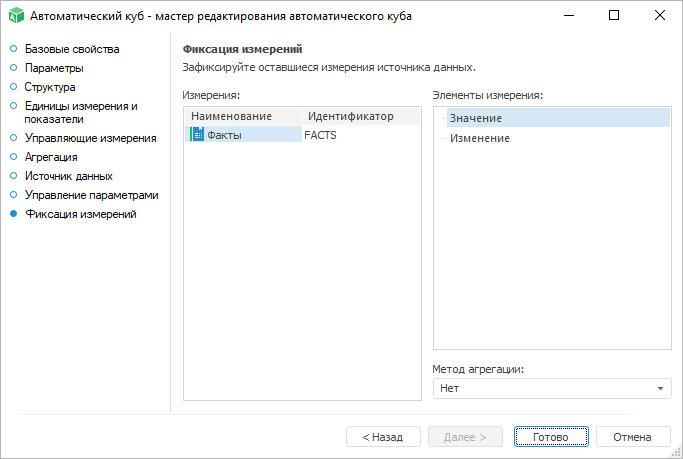Select the Значение dimension element

tap(476, 119)
